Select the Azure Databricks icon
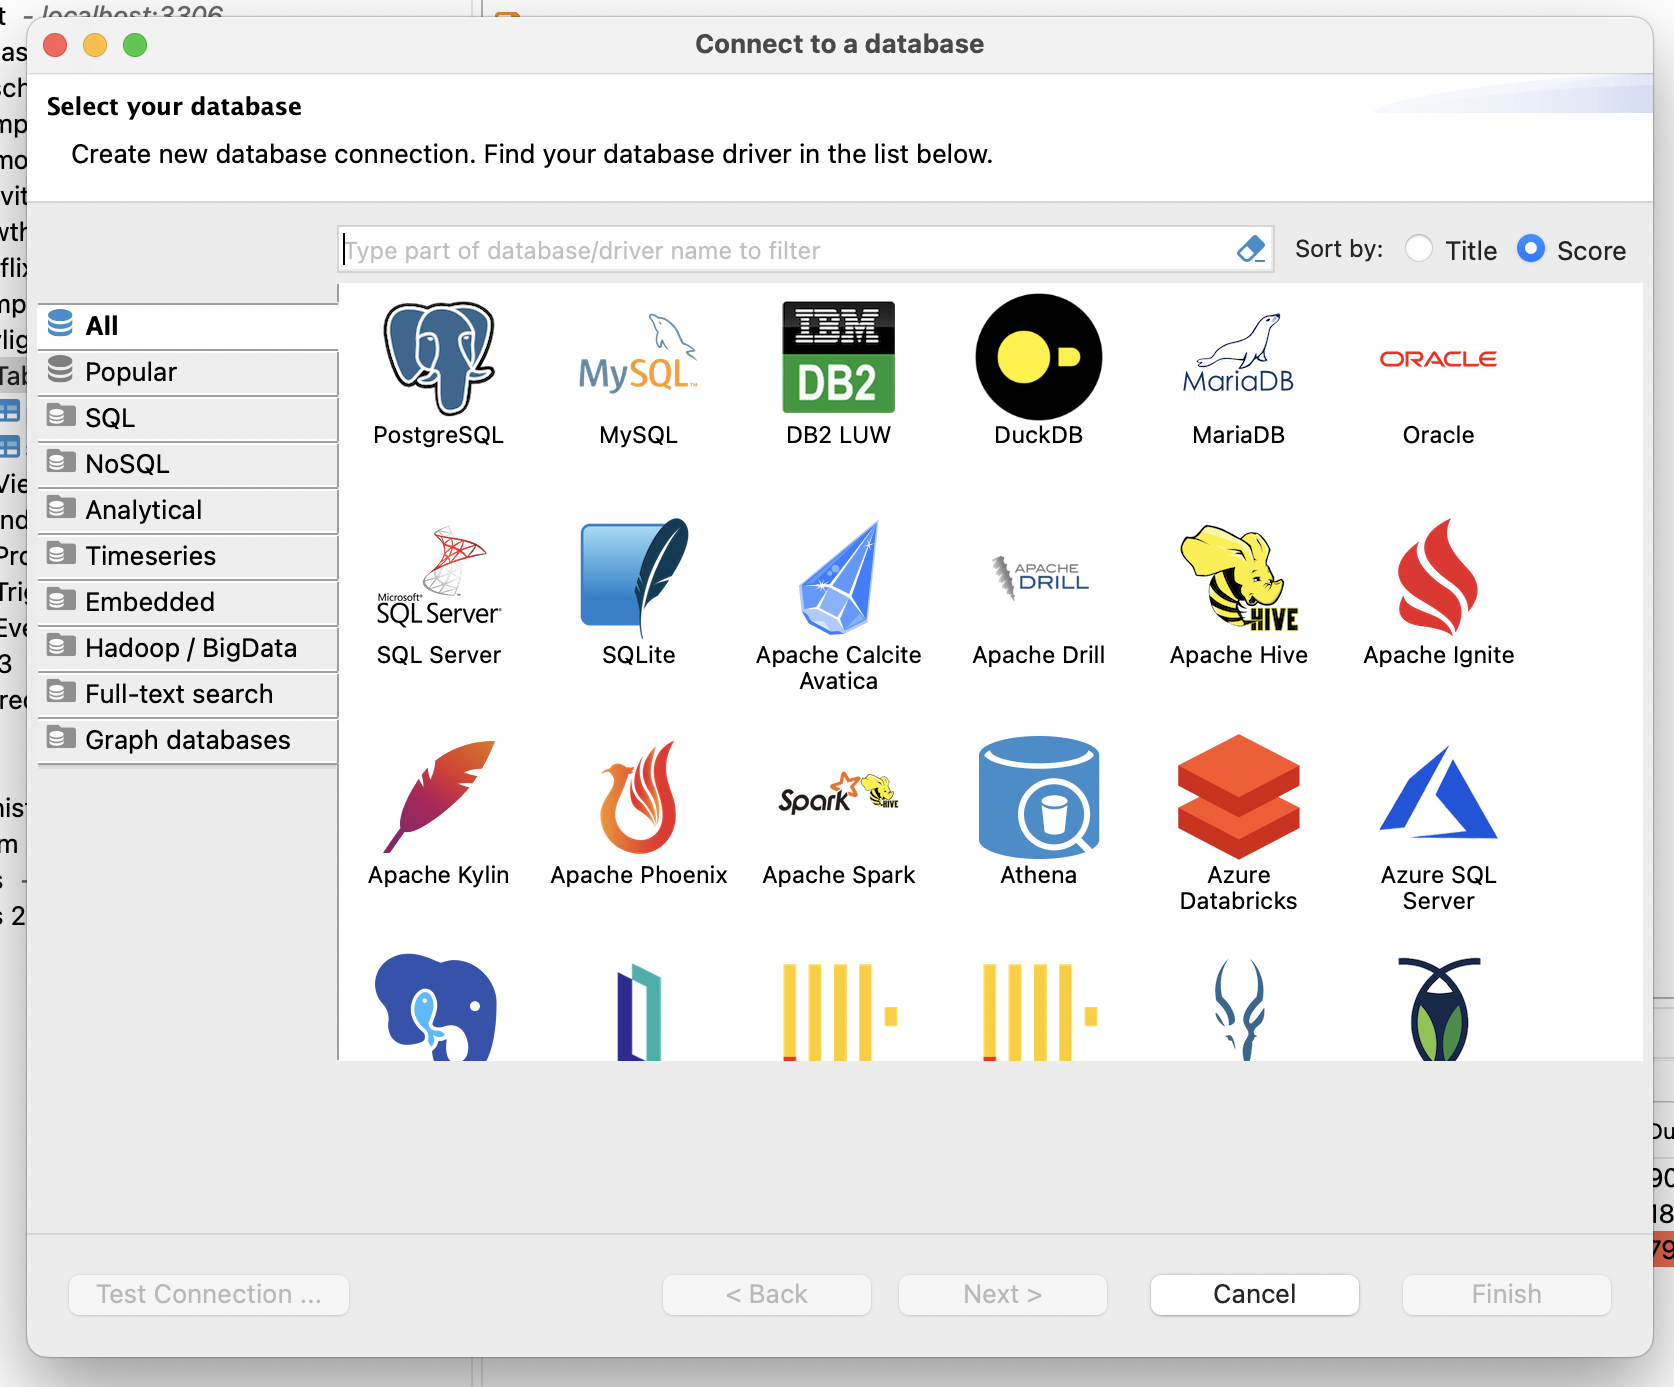 (1238, 798)
